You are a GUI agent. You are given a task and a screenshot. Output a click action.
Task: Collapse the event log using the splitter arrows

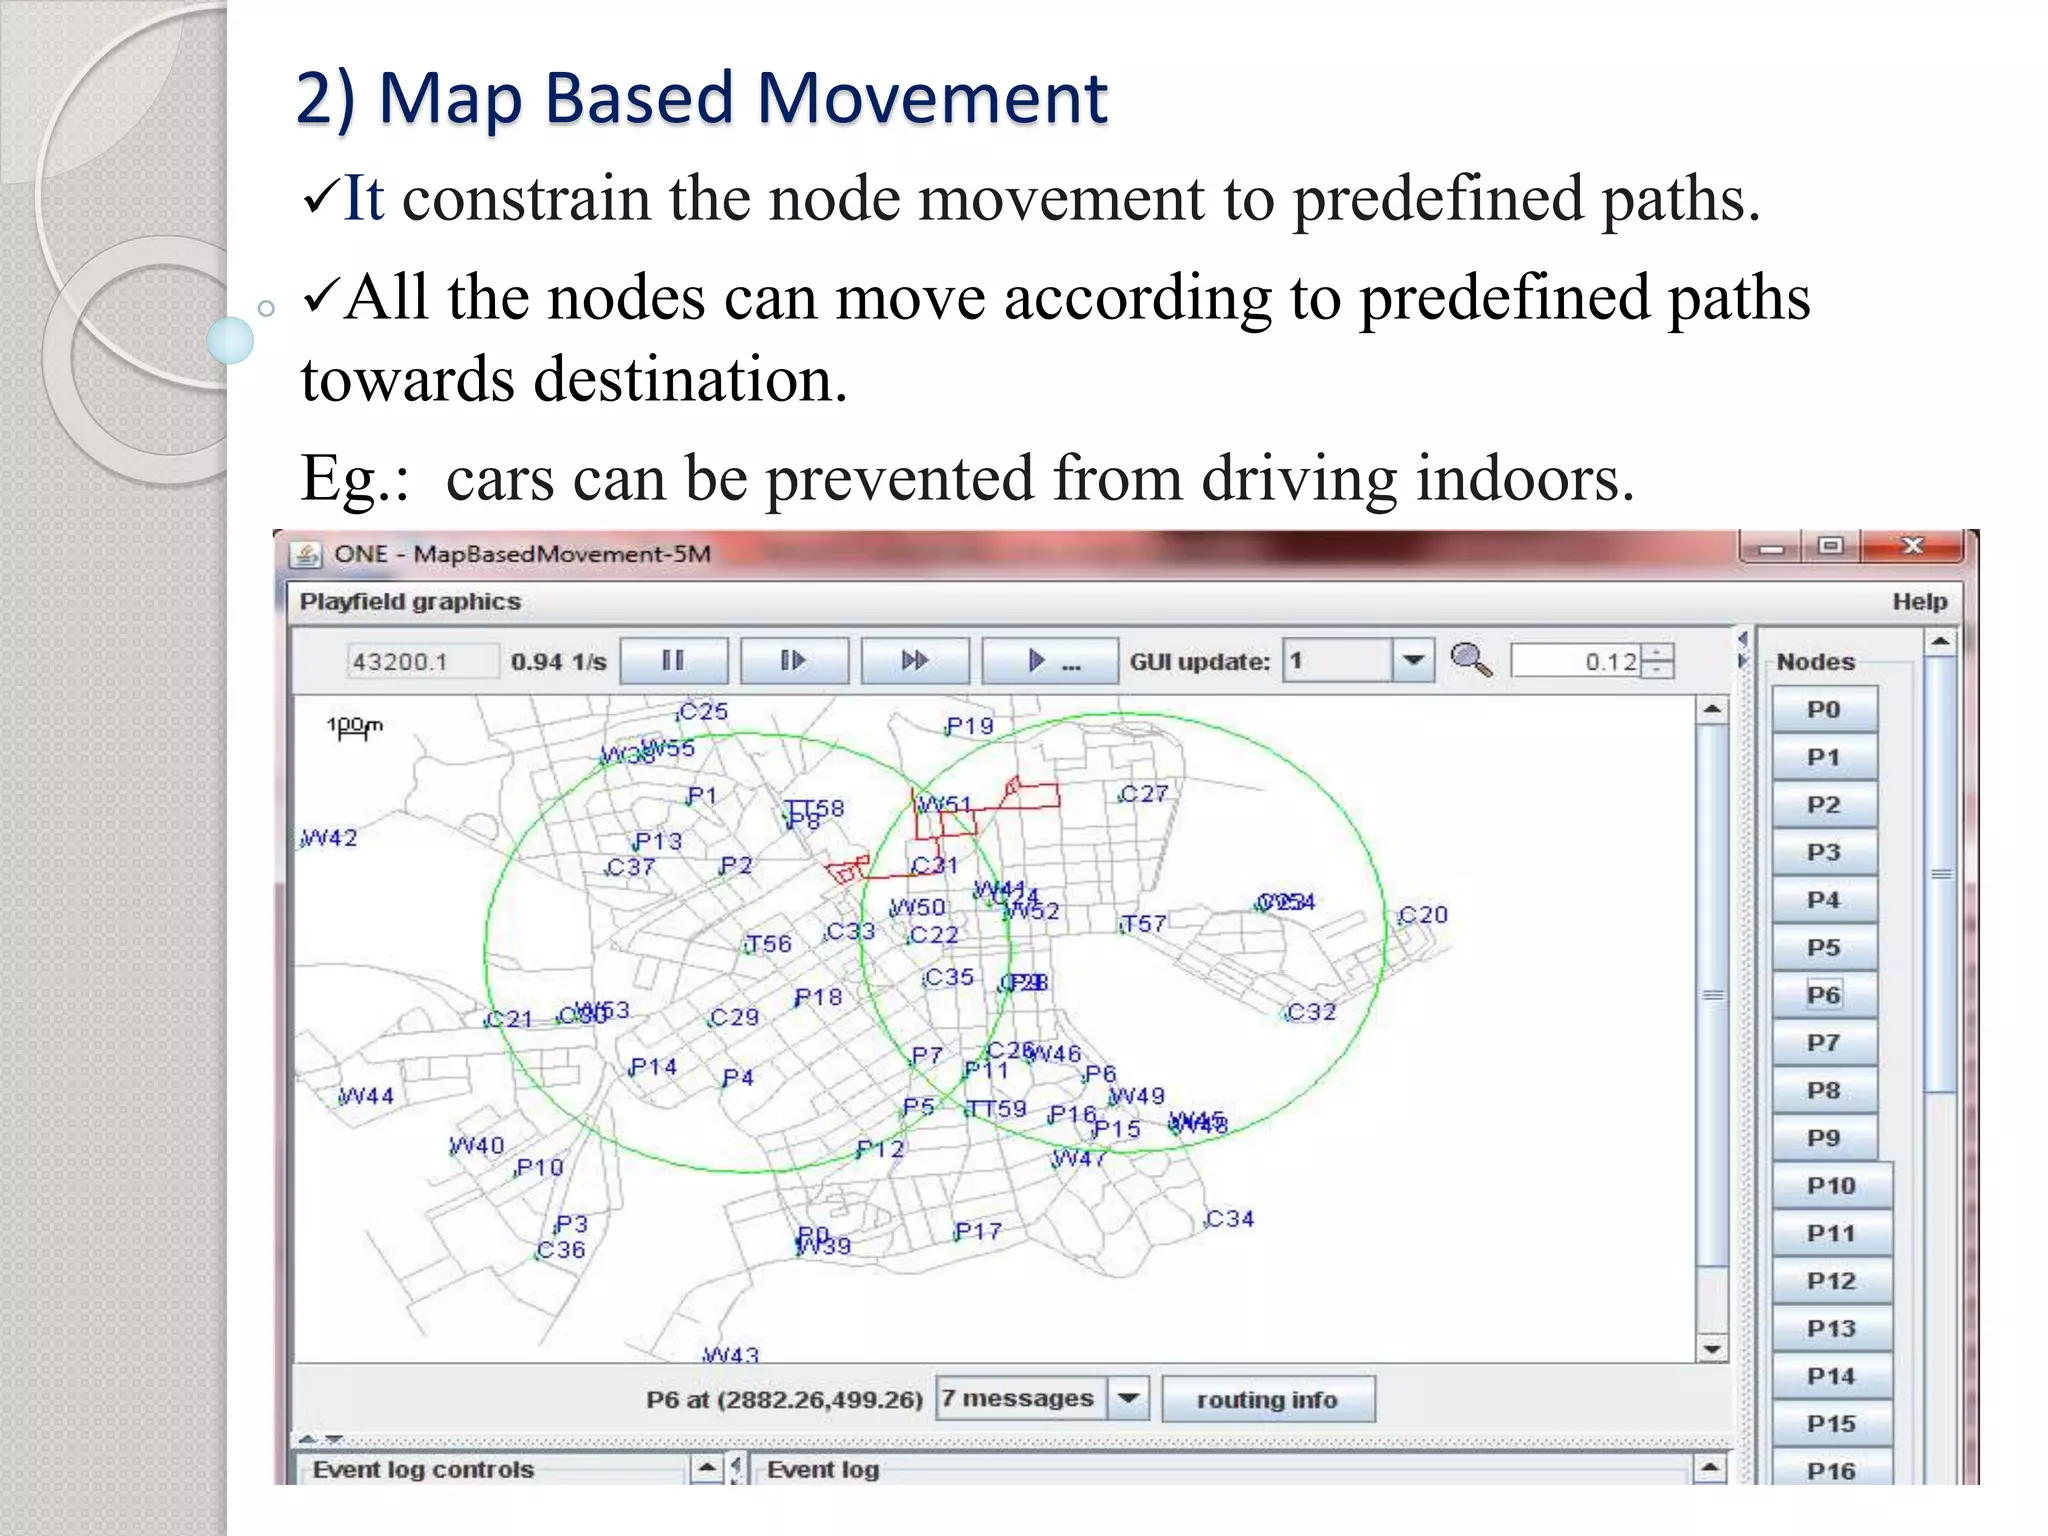(x=334, y=1439)
